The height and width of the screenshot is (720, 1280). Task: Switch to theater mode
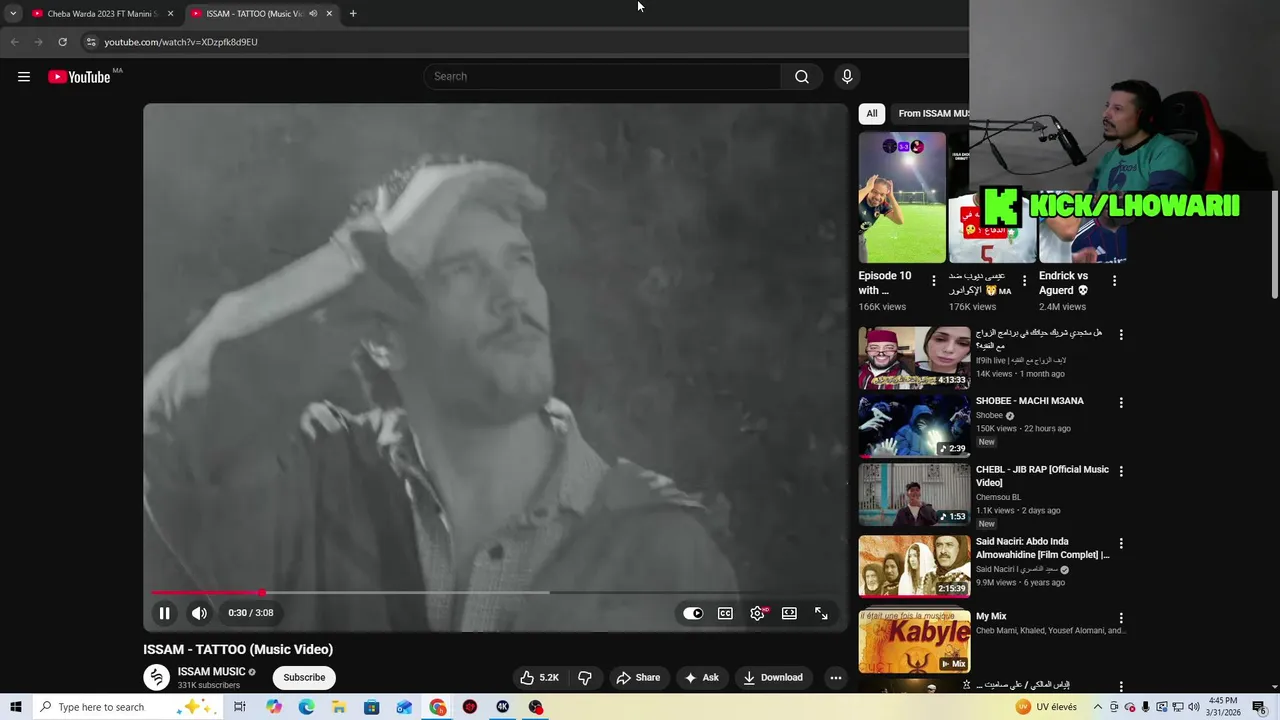pyautogui.click(x=789, y=613)
